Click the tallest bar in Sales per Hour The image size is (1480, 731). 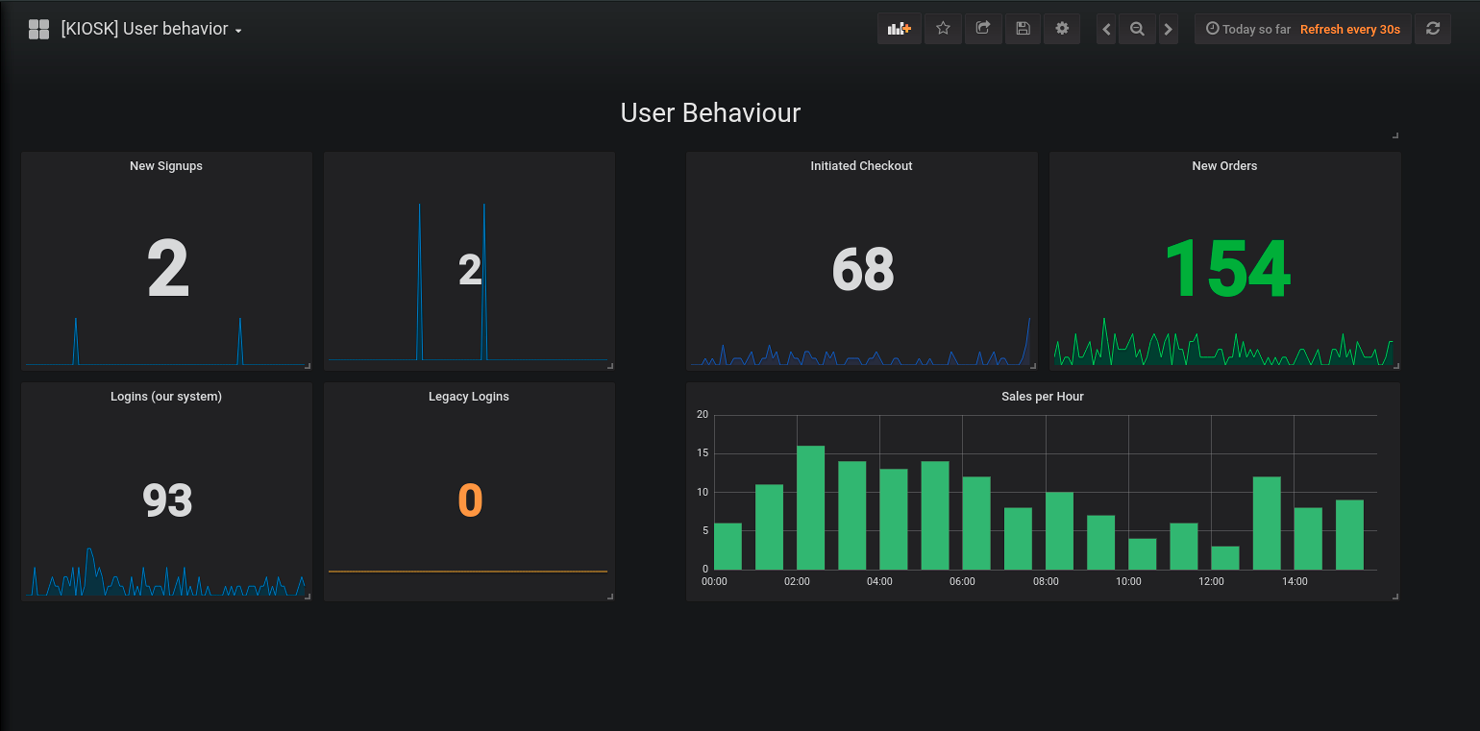point(811,508)
